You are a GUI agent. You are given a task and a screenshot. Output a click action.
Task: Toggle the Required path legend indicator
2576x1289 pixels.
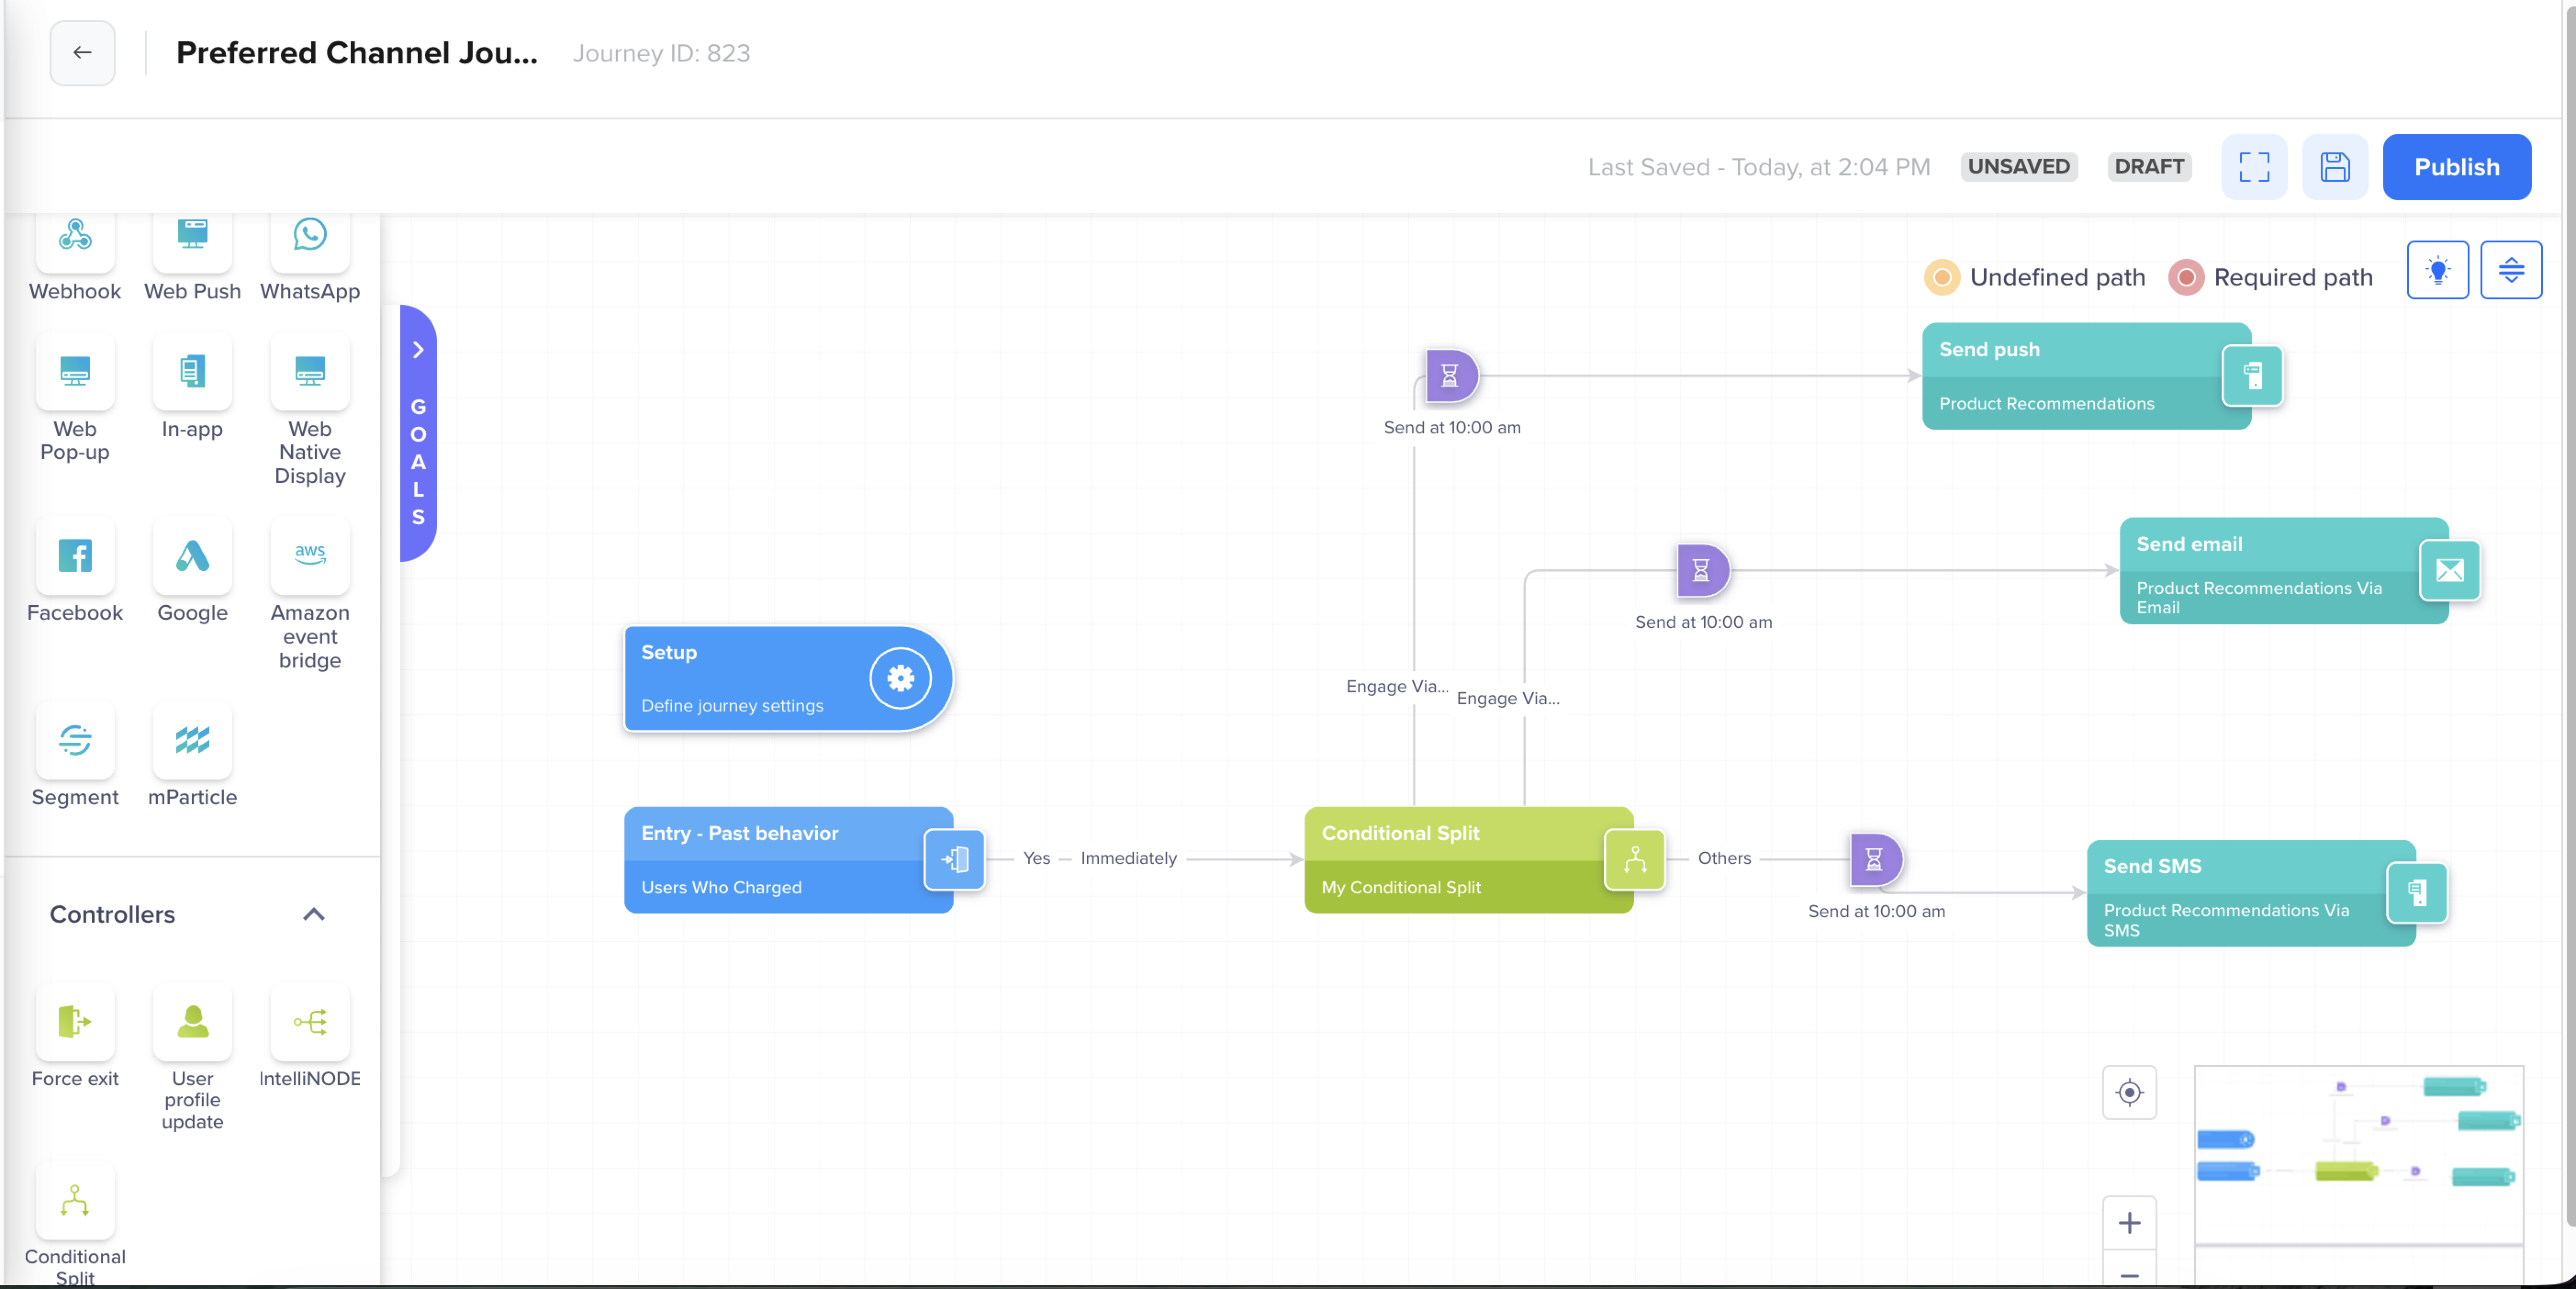pyautogui.click(x=2186, y=277)
